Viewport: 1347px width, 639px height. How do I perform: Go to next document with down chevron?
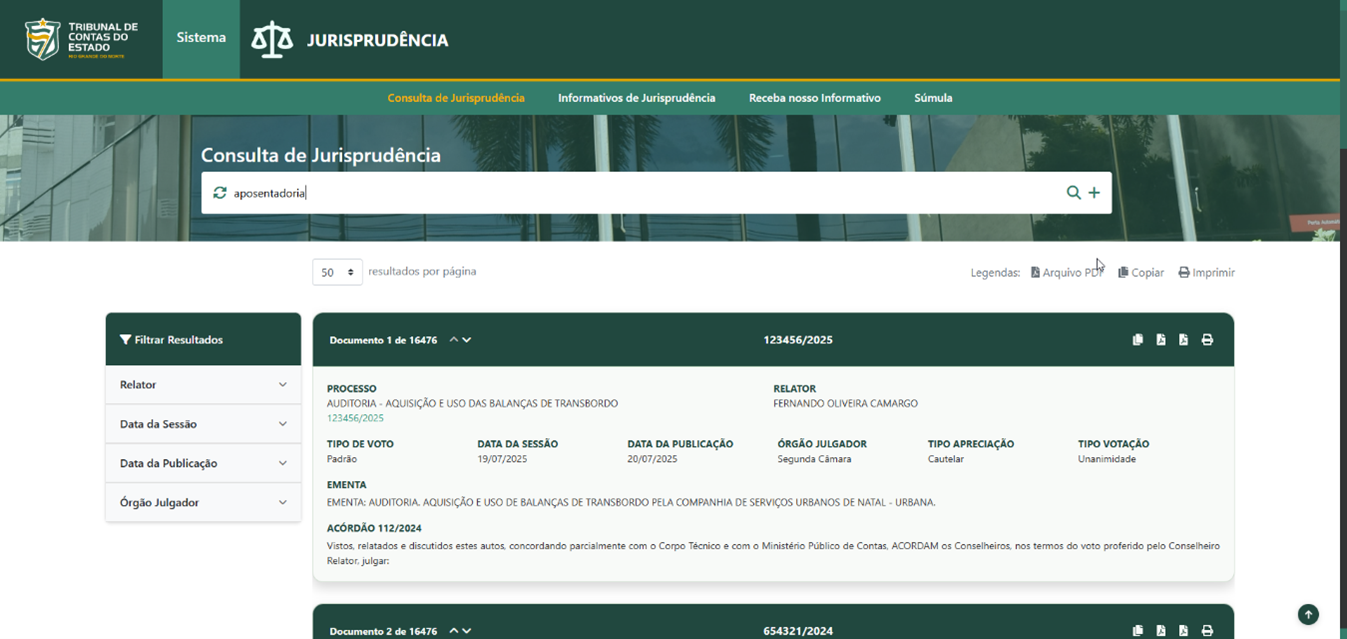coord(467,340)
